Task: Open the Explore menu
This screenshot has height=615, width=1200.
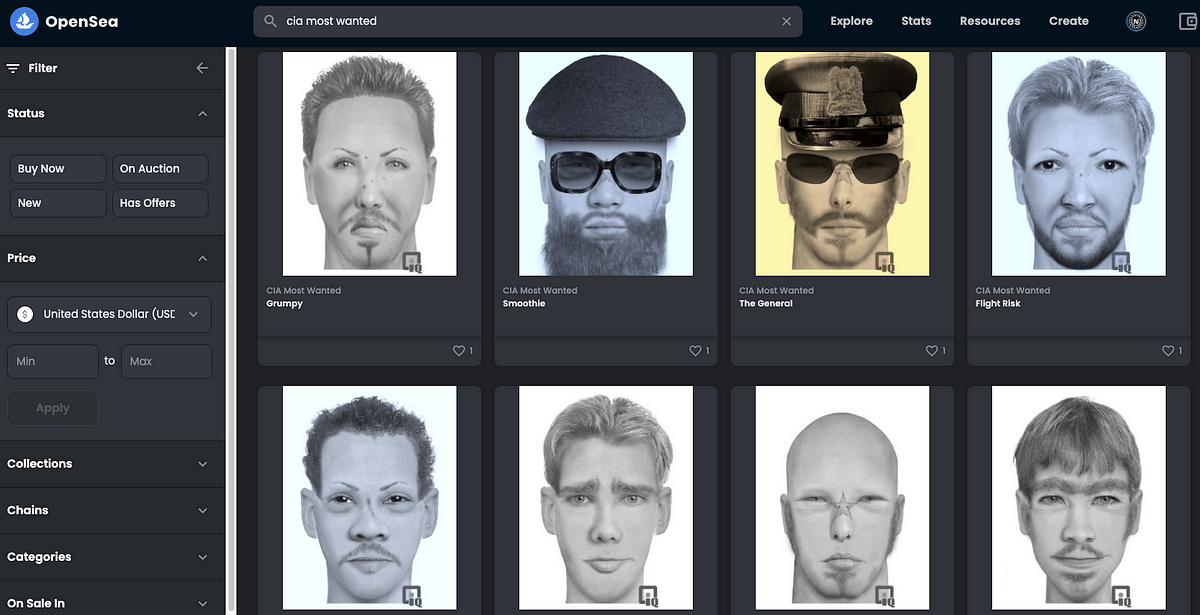Action: (851, 21)
